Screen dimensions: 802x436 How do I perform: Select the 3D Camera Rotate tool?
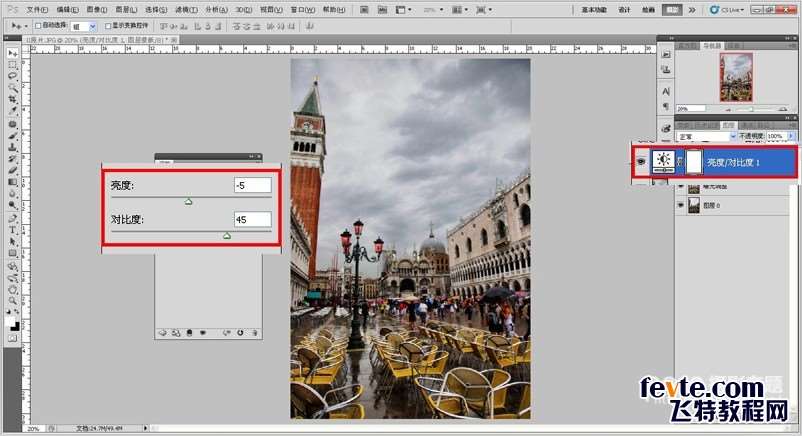click(12, 278)
